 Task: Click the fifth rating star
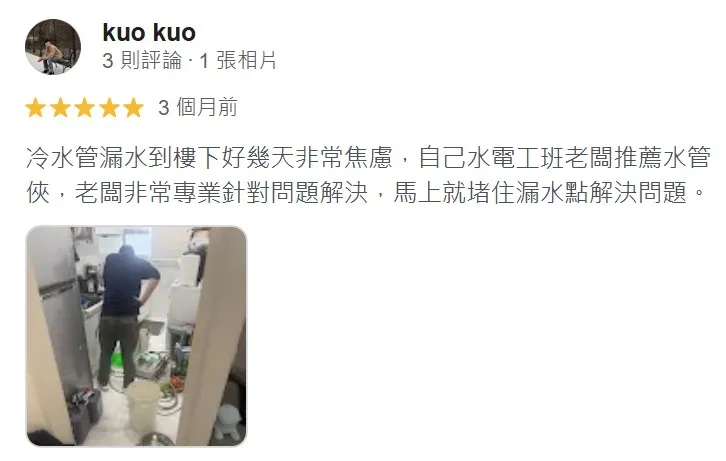pyautogui.click(x=134, y=108)
